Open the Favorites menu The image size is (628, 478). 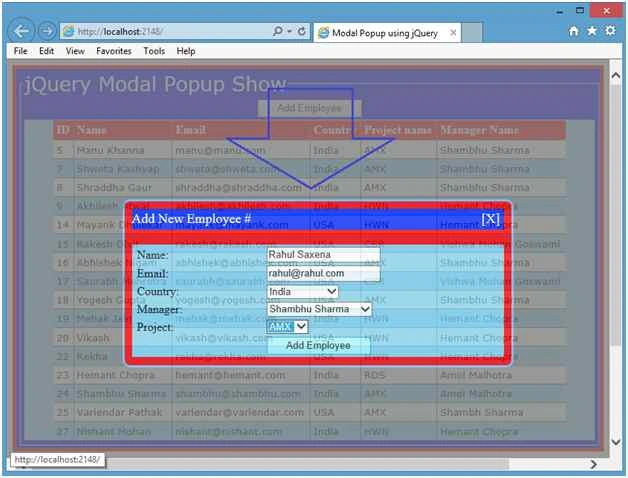114,51
